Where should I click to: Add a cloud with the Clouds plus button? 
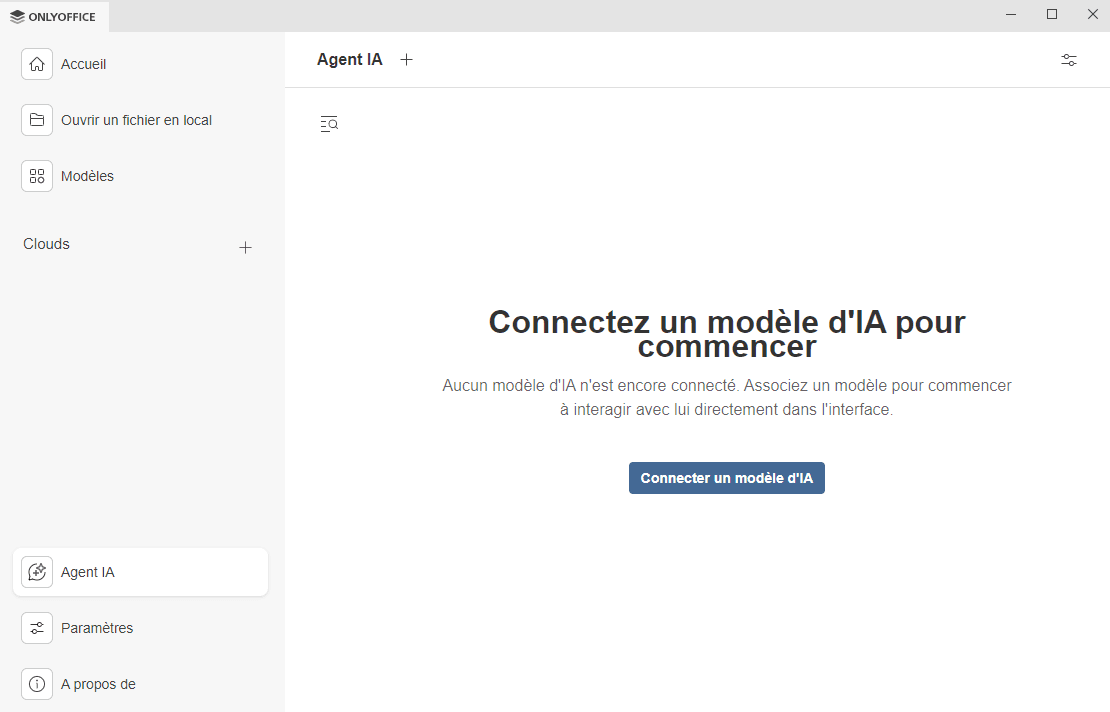[x=245, y=247]
